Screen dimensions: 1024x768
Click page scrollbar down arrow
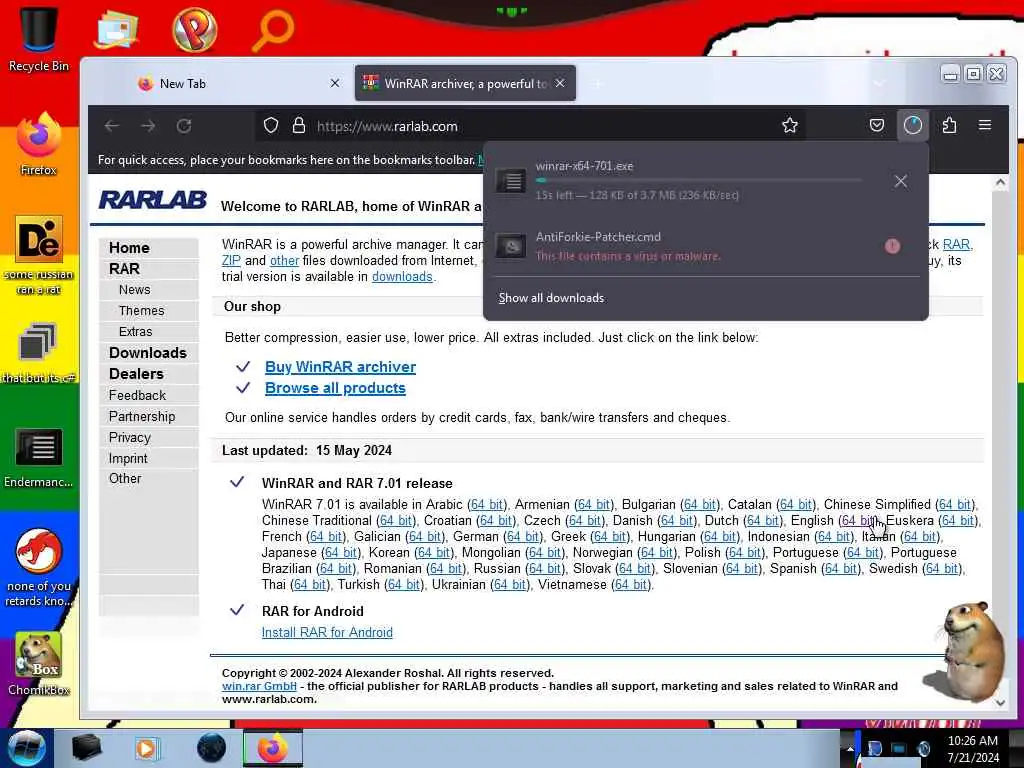pyautogui.click(x=1000, y=702)
